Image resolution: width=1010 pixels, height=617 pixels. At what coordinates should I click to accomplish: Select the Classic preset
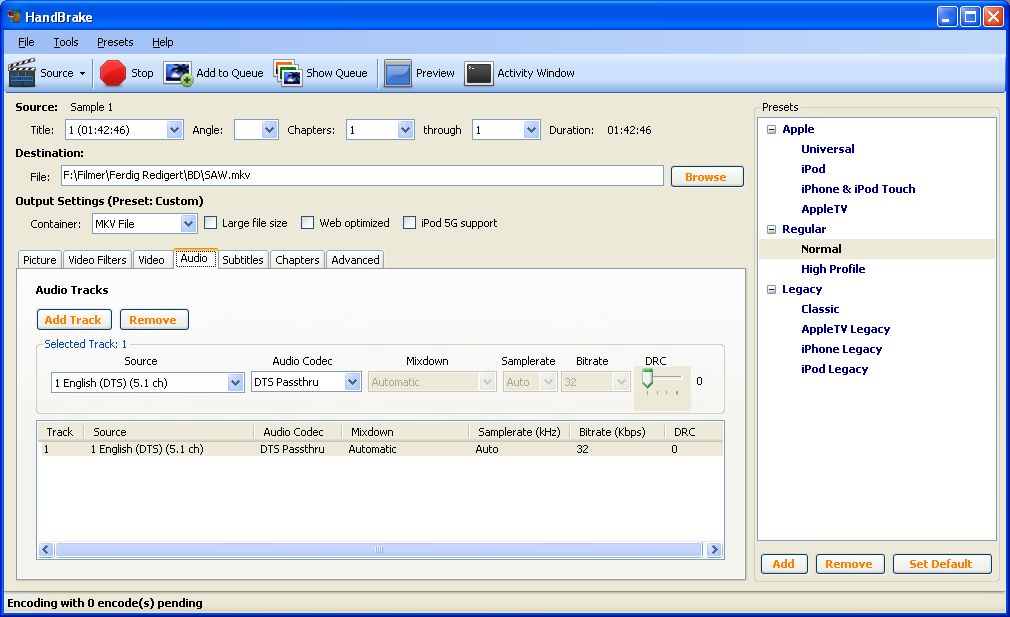click(820, 309)
